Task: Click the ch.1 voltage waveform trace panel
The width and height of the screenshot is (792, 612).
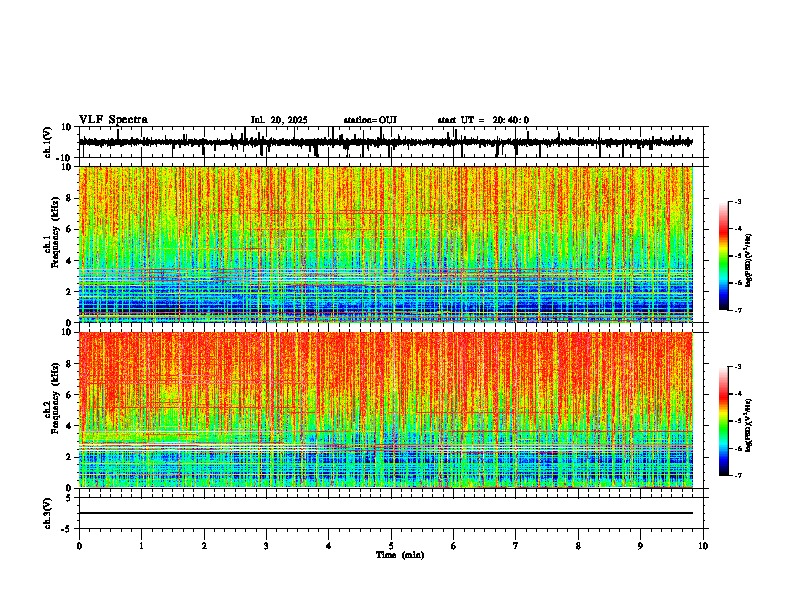Action: [x=390, y=142]
